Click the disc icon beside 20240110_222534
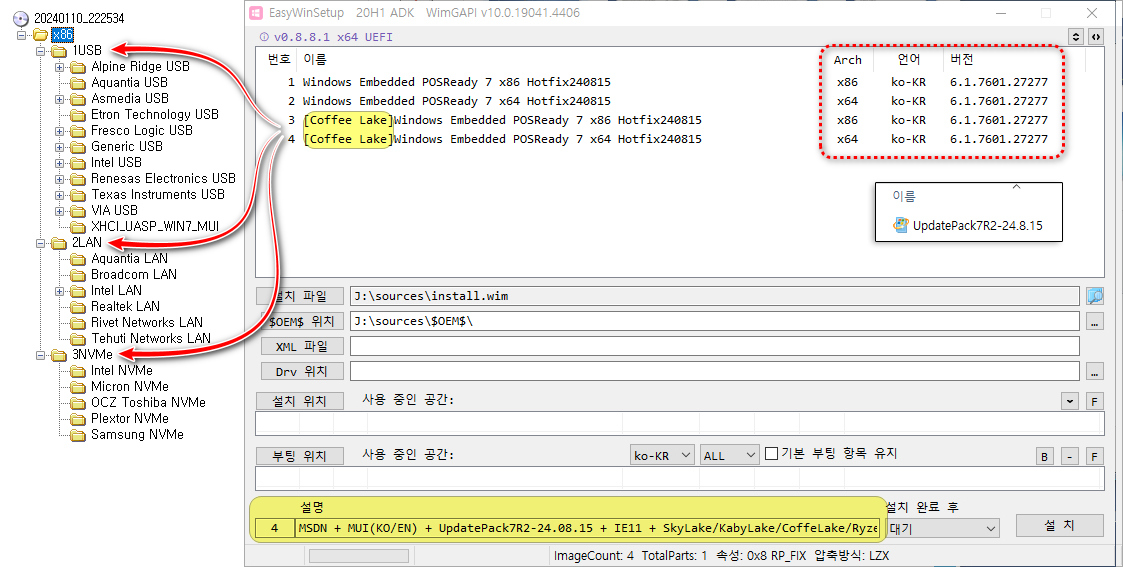The image size is (1123, 567). click(21, 19)
